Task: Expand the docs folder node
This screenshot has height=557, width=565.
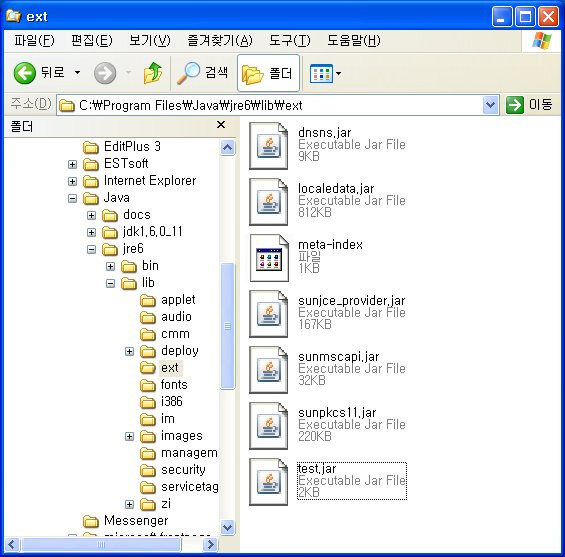Action: tap(92, 215)
